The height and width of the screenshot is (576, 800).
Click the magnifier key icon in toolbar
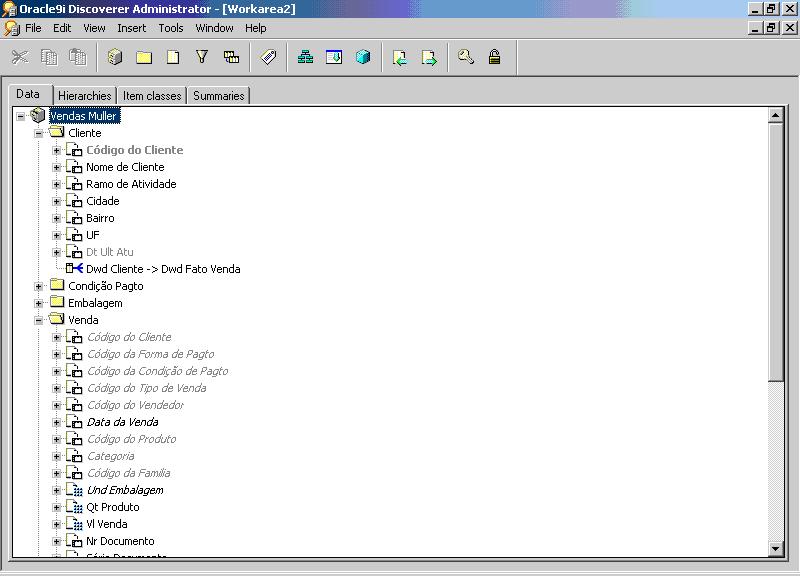466,58
